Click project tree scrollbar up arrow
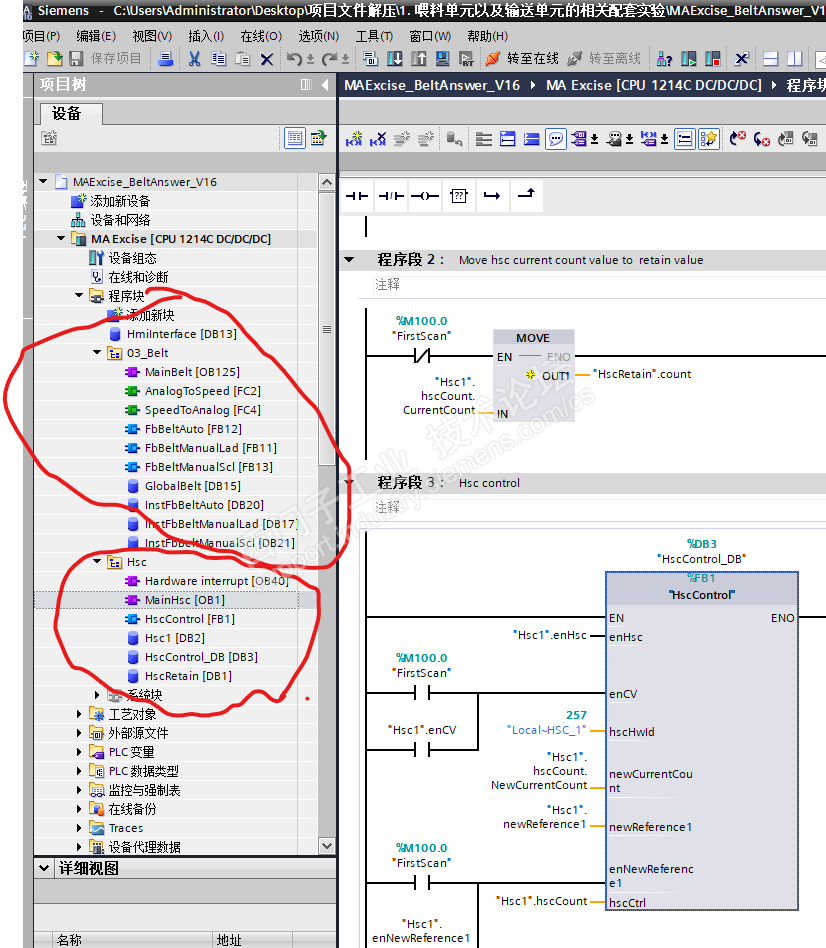826x948 pixels. [x=327, y=182]
